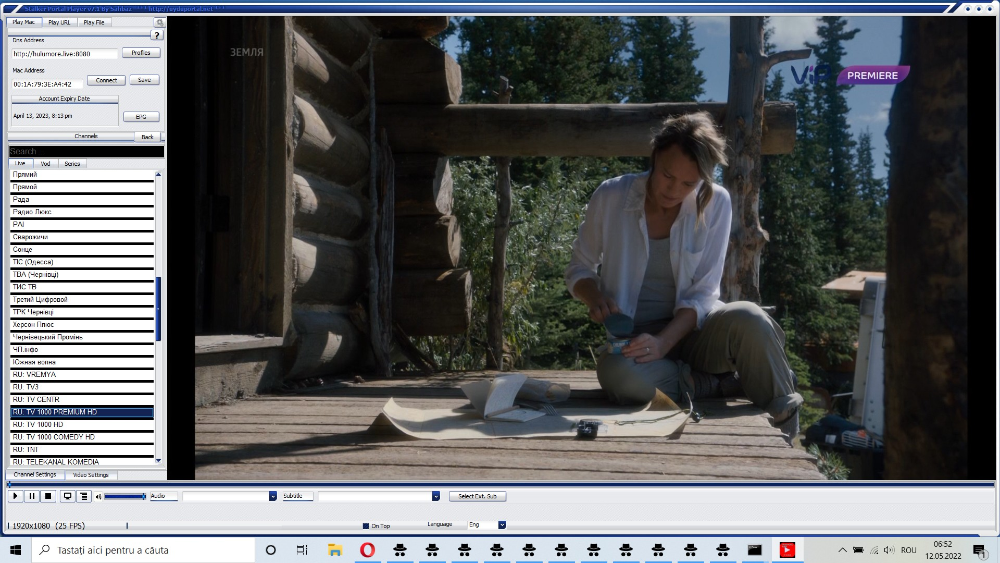Image resolution: width=1000 pixels, height=563 pixels.
Task: Open the system volume tray icon
Action: click(x=889, y=550)
